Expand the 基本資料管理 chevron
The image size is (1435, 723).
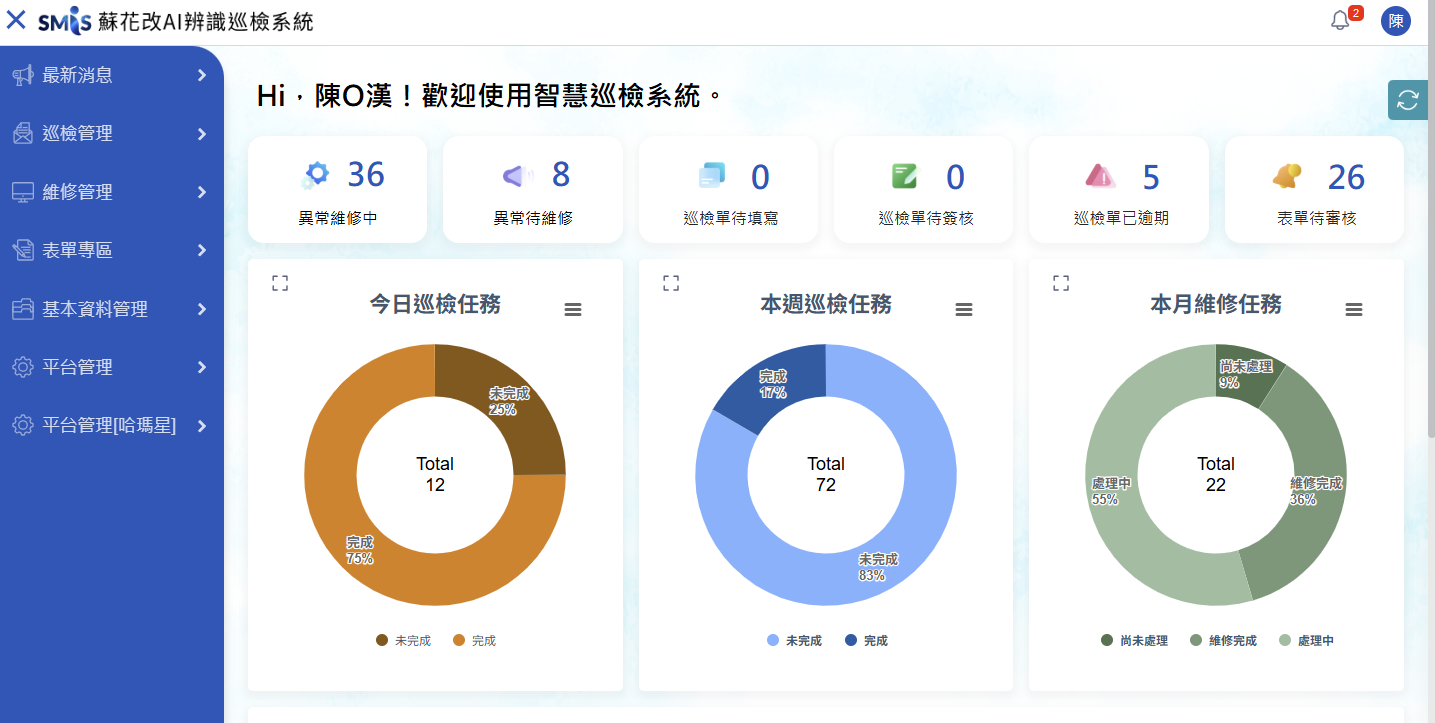click(202, 309)
